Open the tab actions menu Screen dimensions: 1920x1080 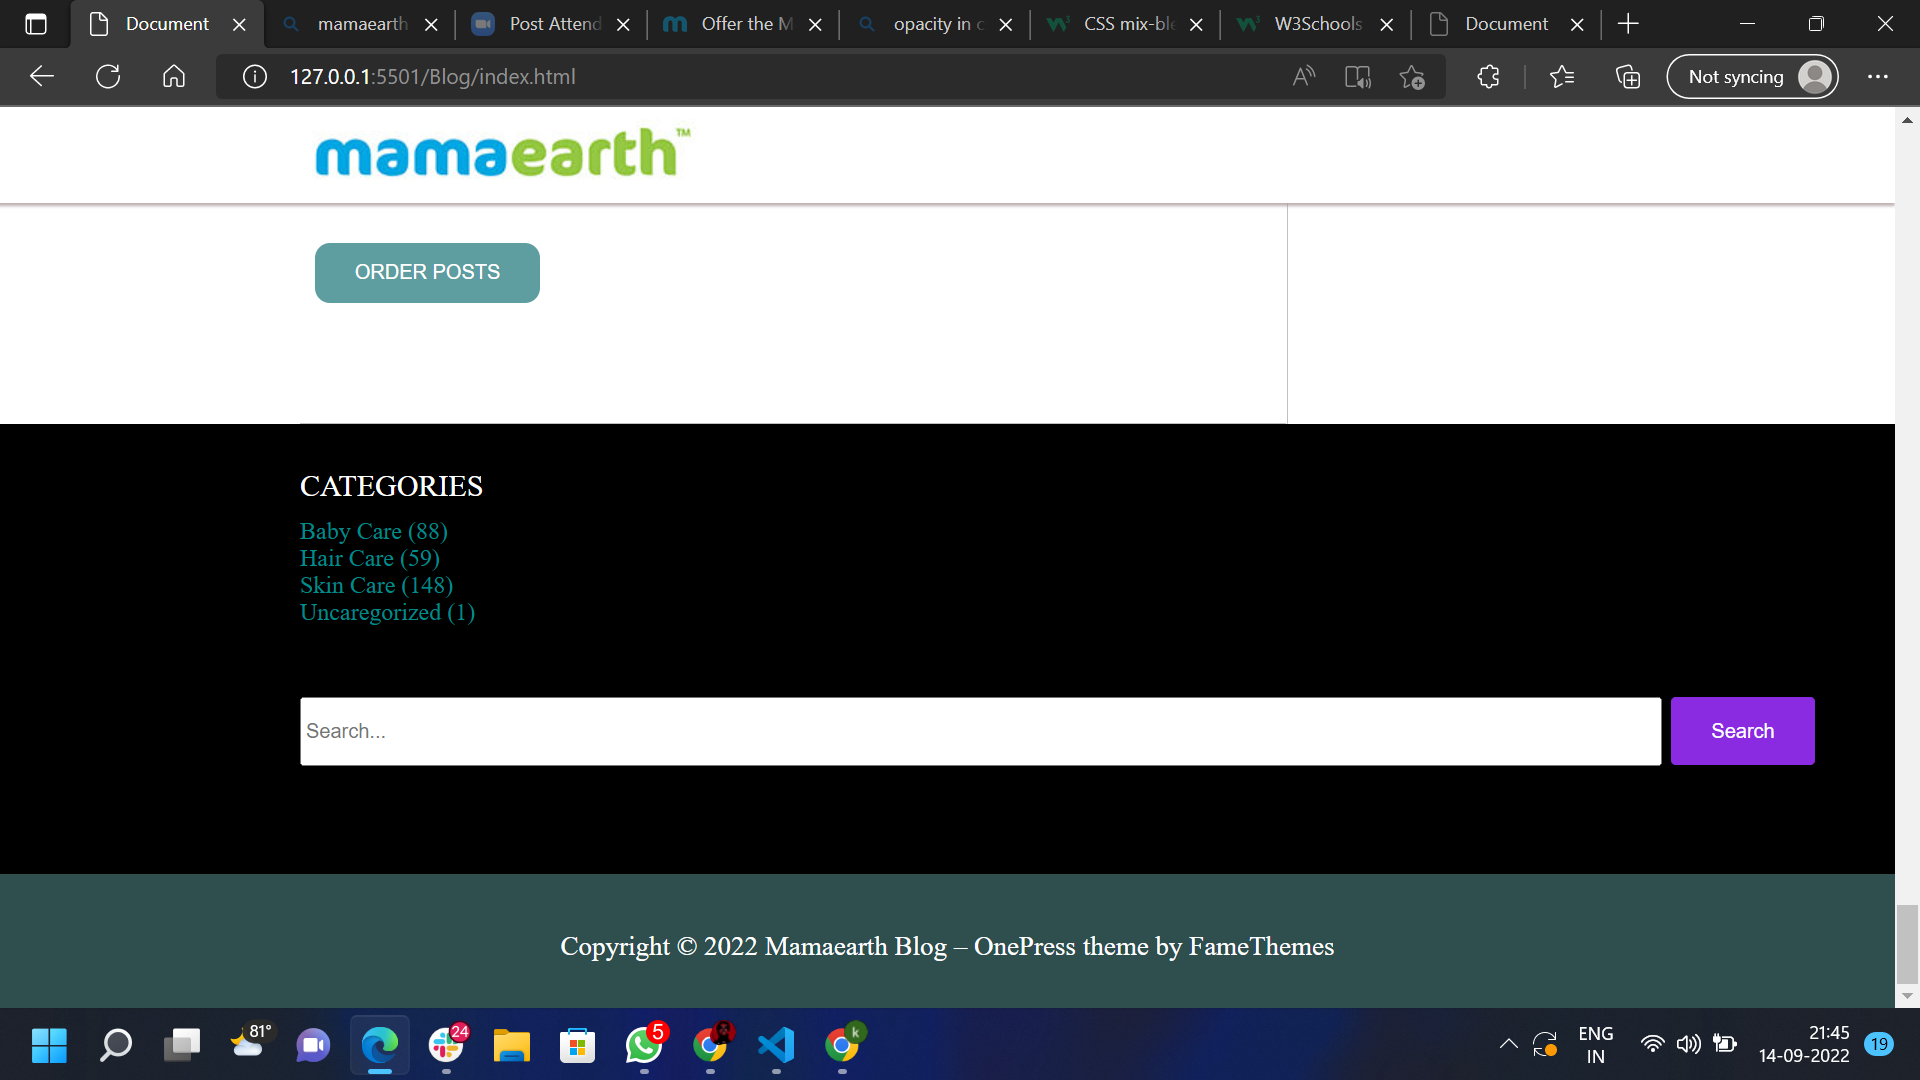point(36,23)
